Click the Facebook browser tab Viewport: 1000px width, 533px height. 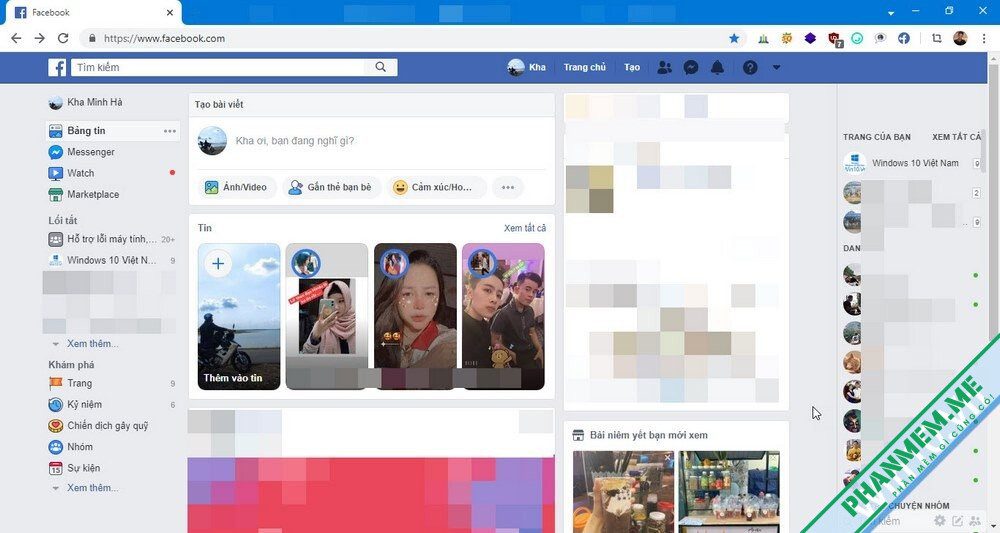(x=91, y=13)
